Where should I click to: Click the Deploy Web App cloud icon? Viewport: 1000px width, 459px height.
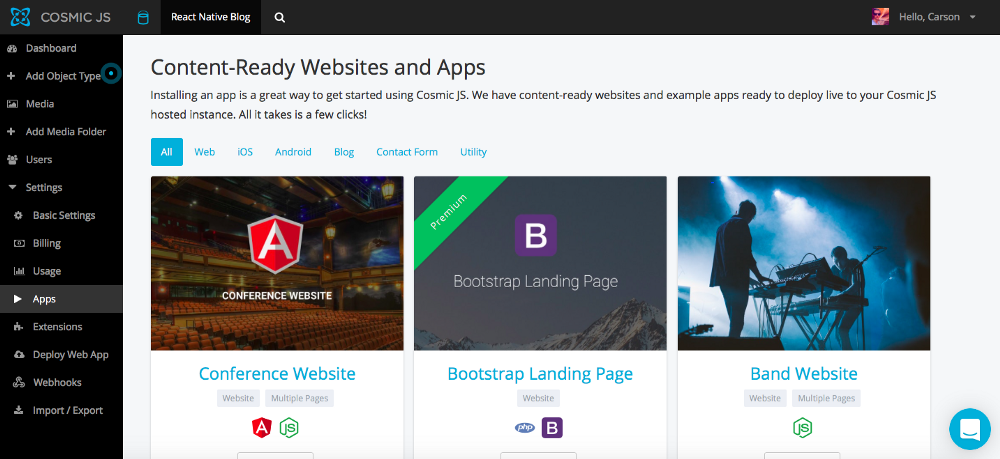tap(19, 354)
